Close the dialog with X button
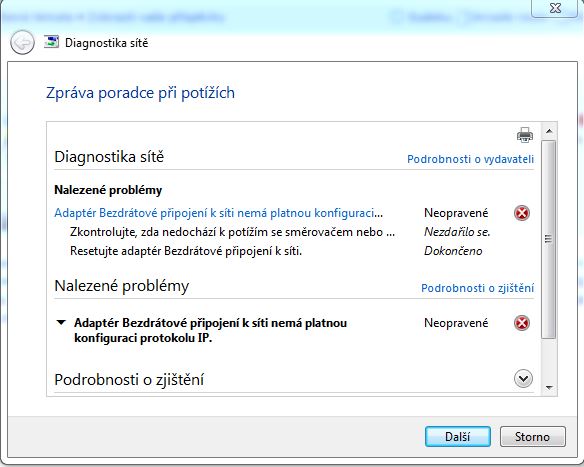The height and width of the screenshot is (467, 584). 554,8
